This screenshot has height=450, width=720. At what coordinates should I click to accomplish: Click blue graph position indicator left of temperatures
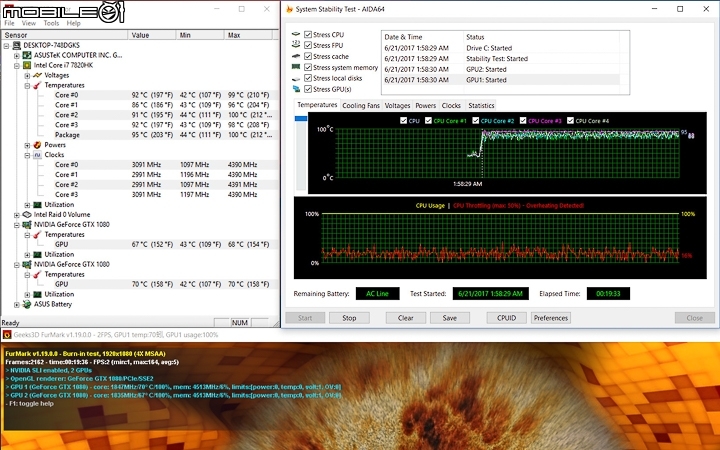pyautogui.click(x=301, y=118)
